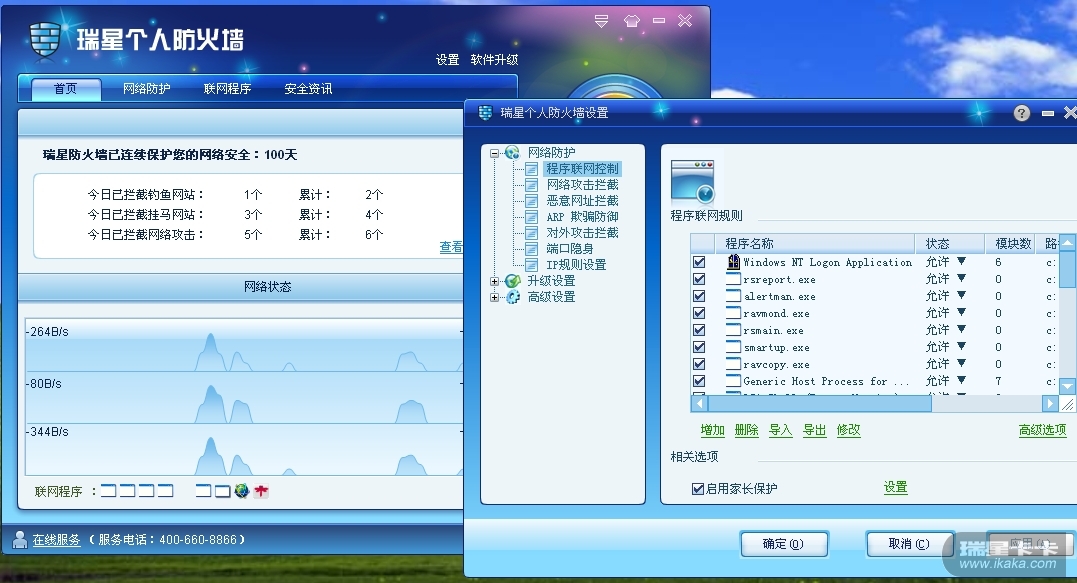Image resolution: width=1077 pixels, height=583 pixels.
Task: Open the skin (shirt) icon in main window
Action: (x=632, y=21)
